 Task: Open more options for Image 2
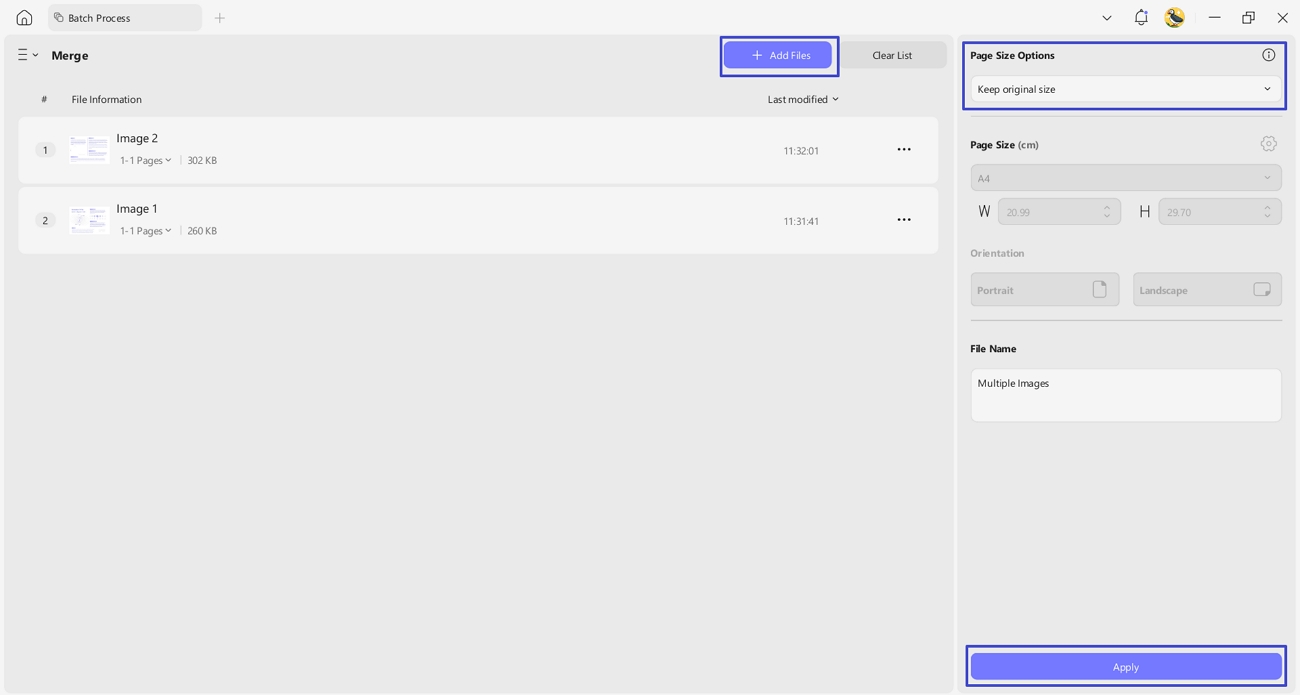tap(904, 150)
